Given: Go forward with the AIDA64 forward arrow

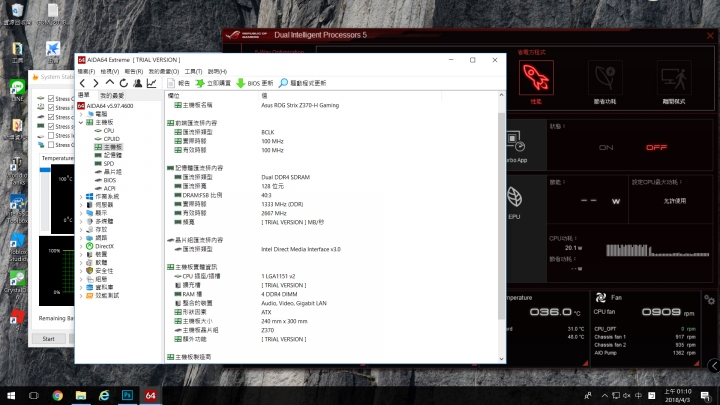Looking at the screenshot, I should point(96,83).
